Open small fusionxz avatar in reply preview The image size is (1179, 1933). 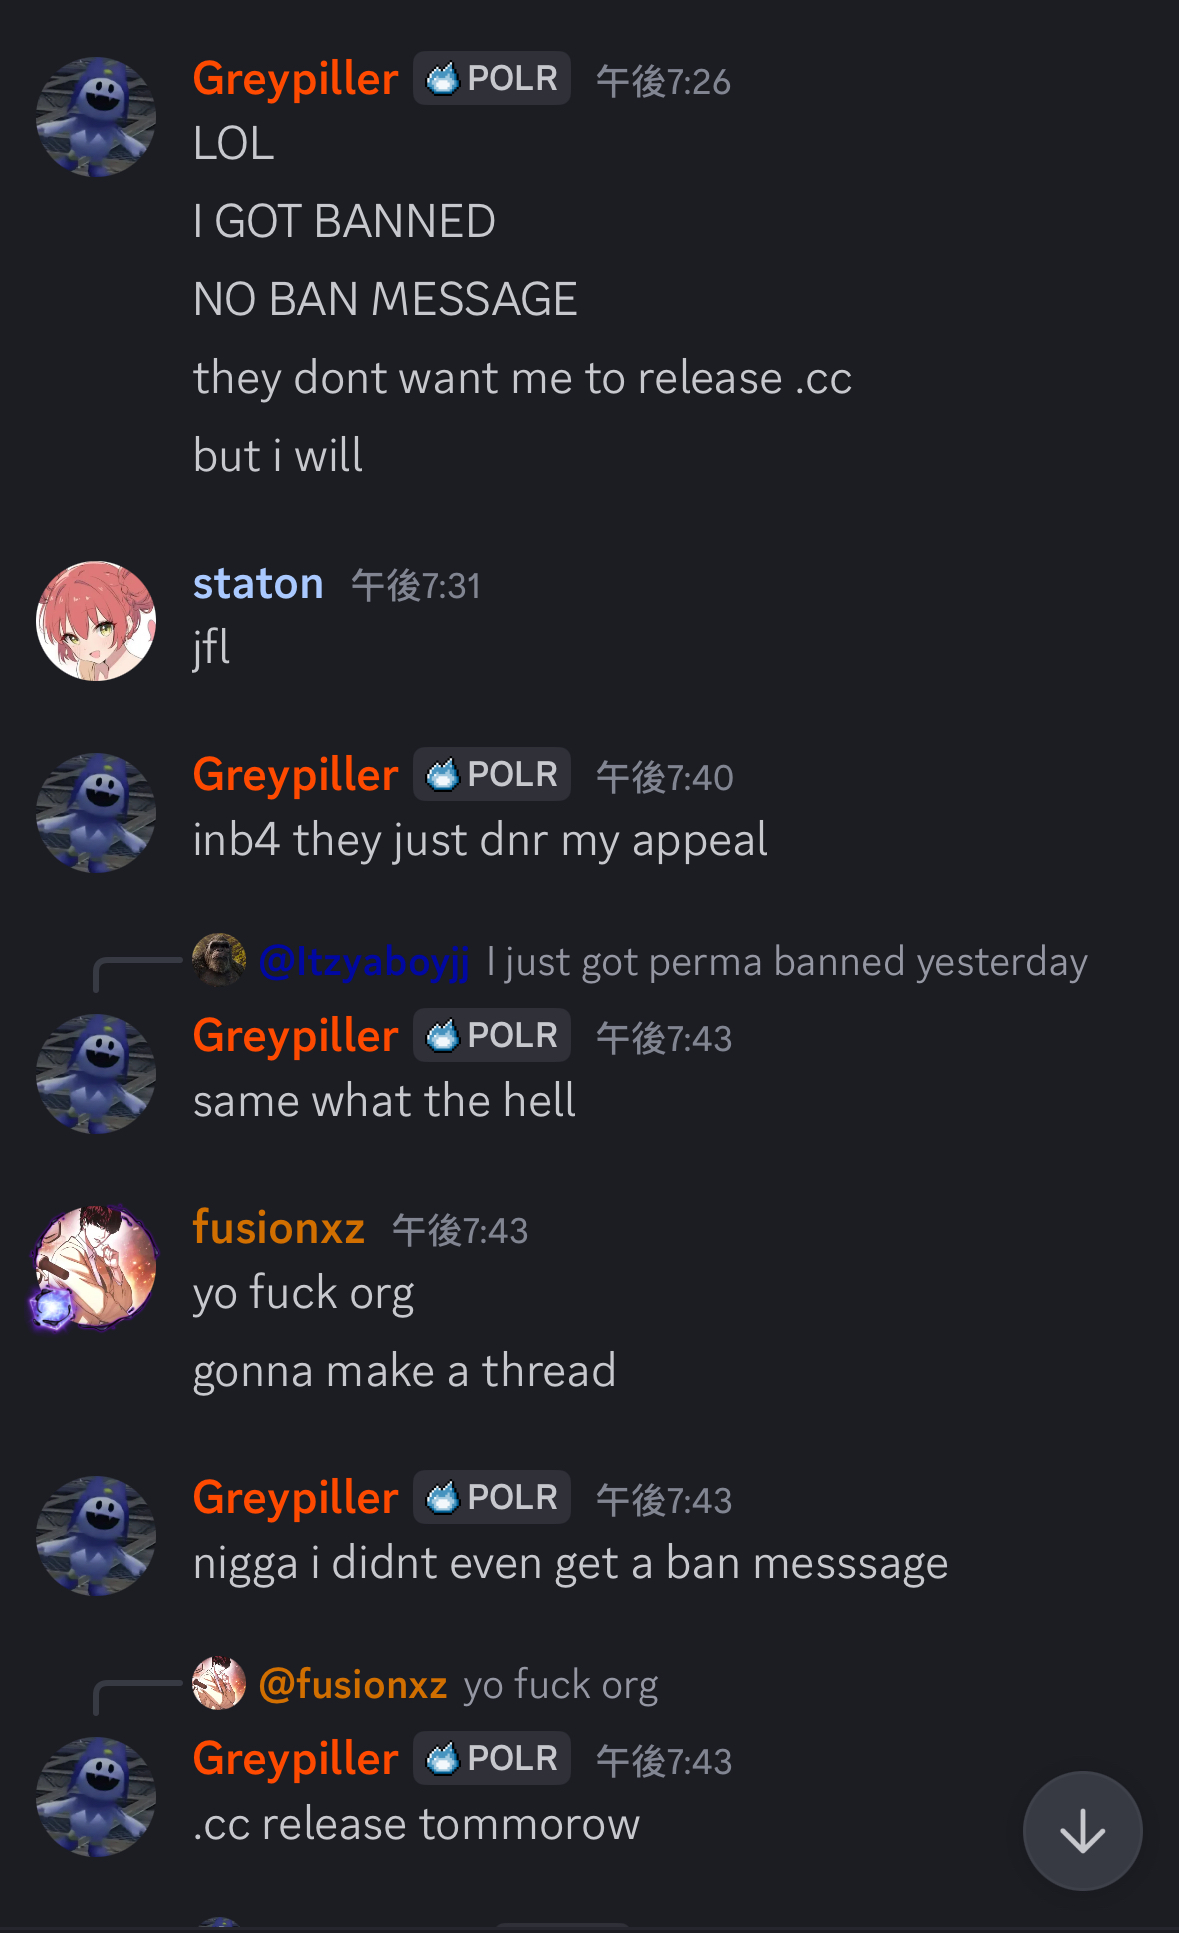click(219, 1683)
